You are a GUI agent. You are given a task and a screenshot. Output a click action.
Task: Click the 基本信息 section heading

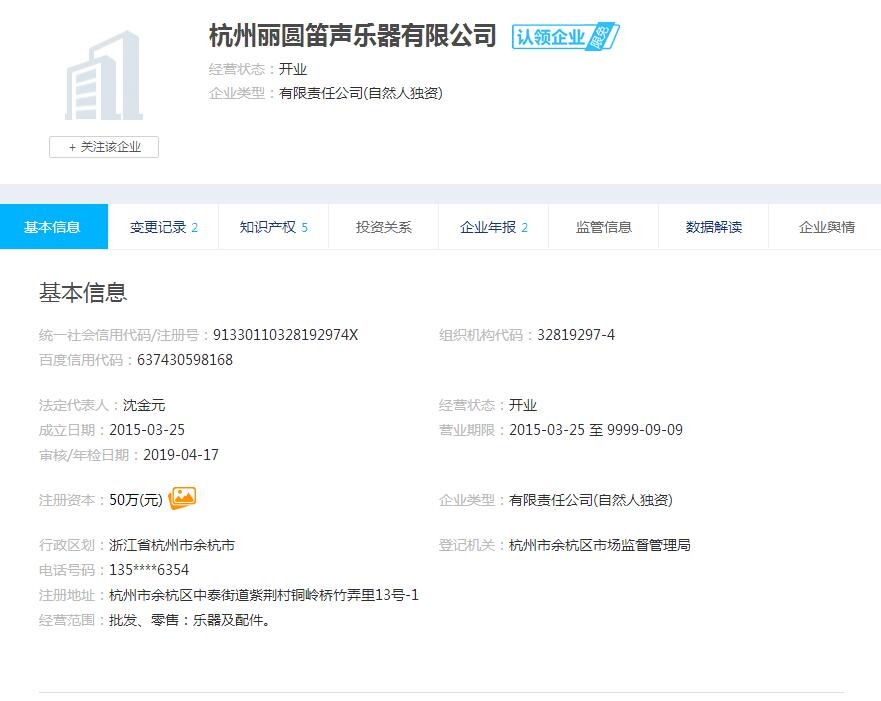(x=83, y=293)
